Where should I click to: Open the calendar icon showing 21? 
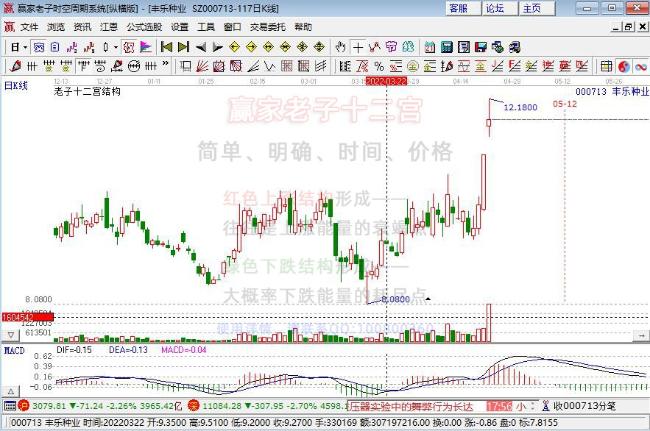click(x=429, y=47)
